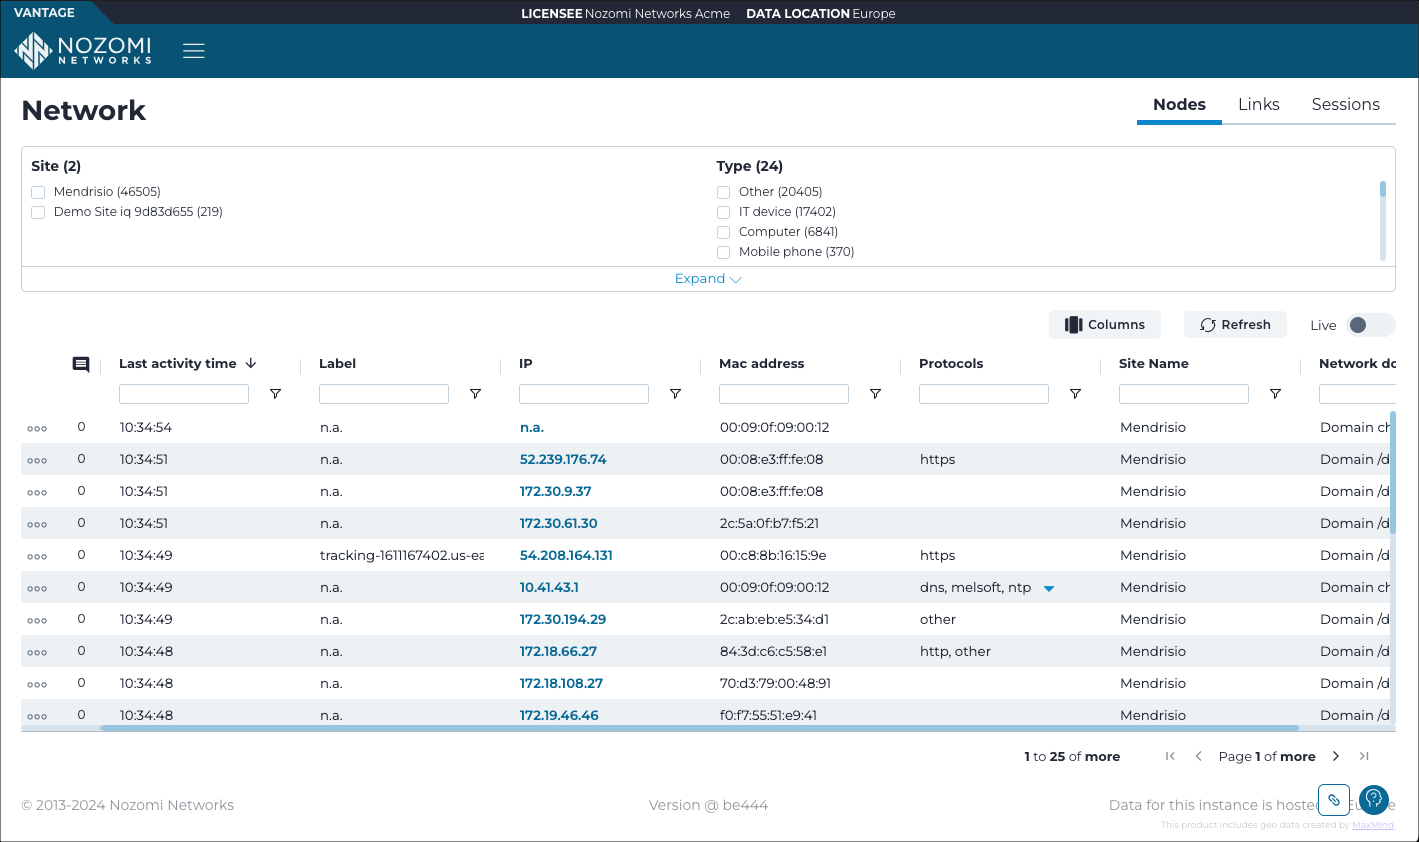Click the Site Name column header
Screen dimensions: 1419x842
coord(1154,363)
